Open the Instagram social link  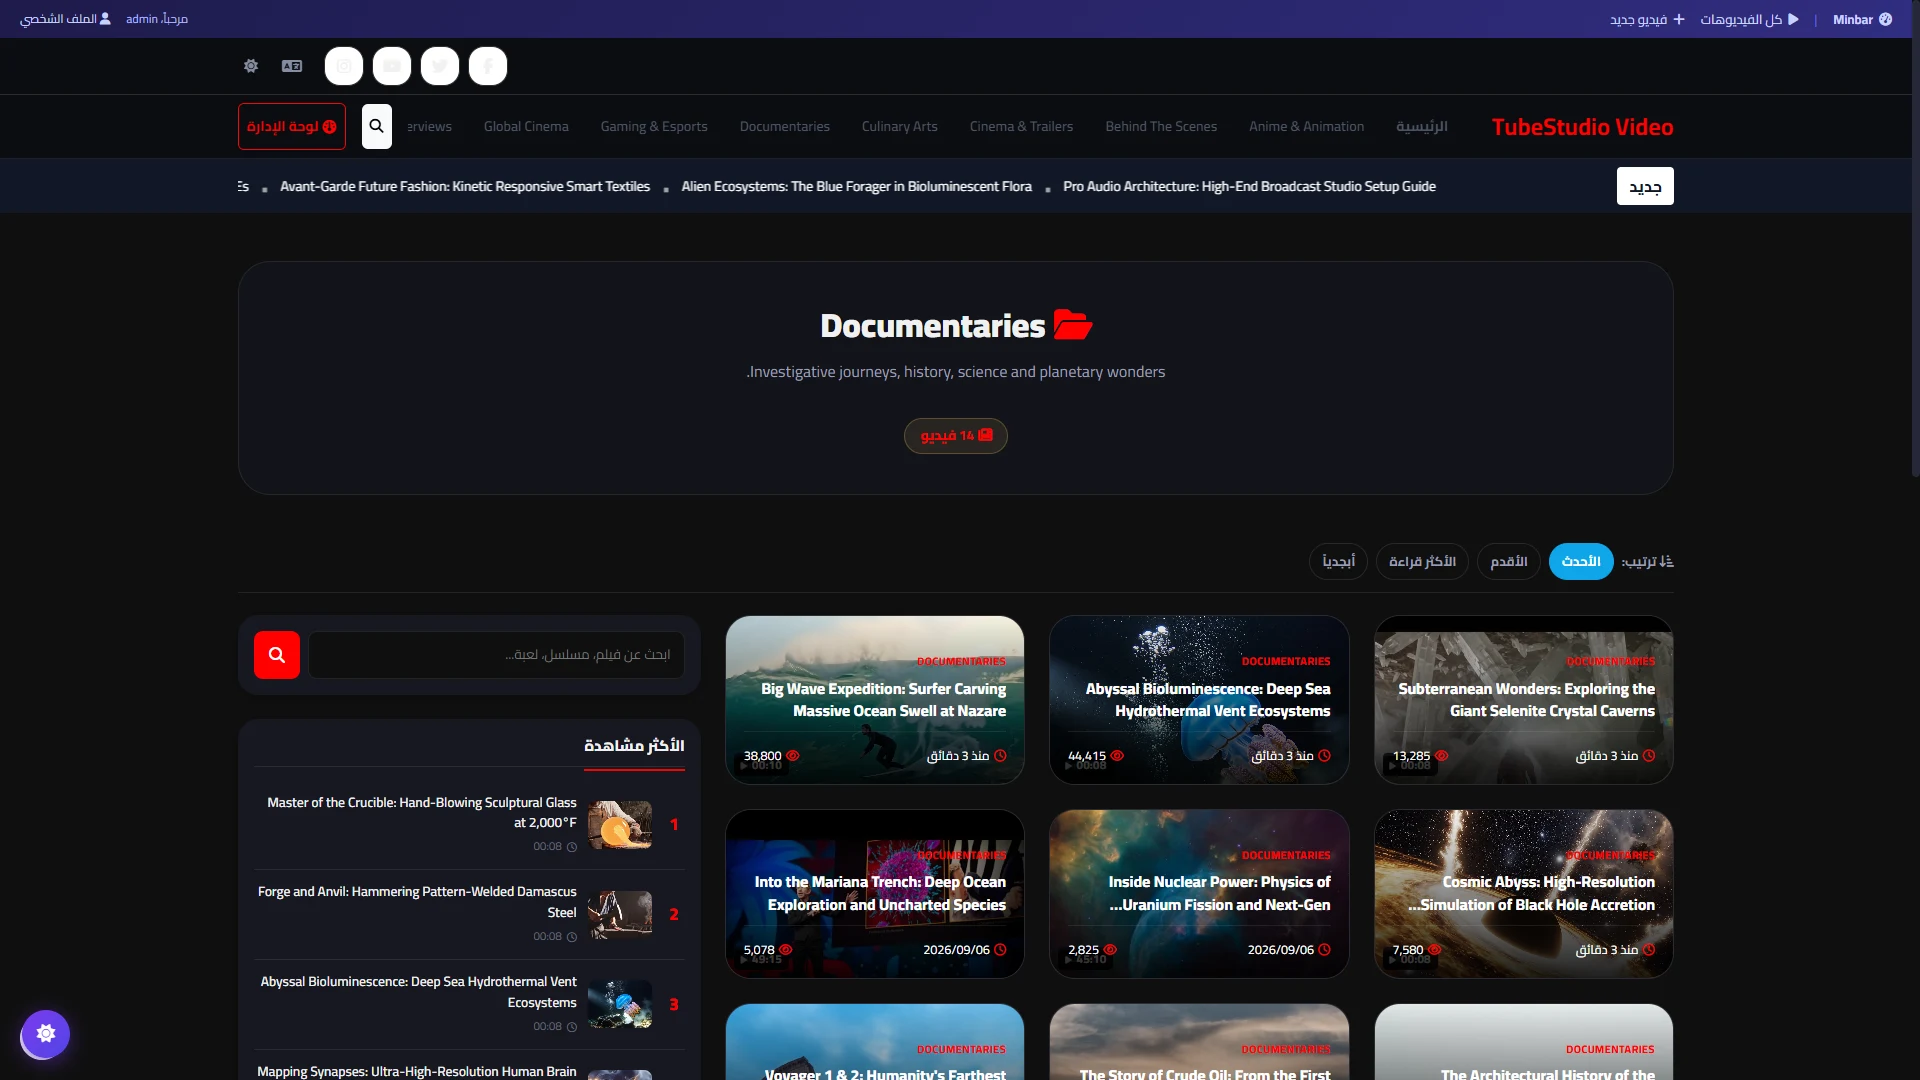tap(344, 66)
